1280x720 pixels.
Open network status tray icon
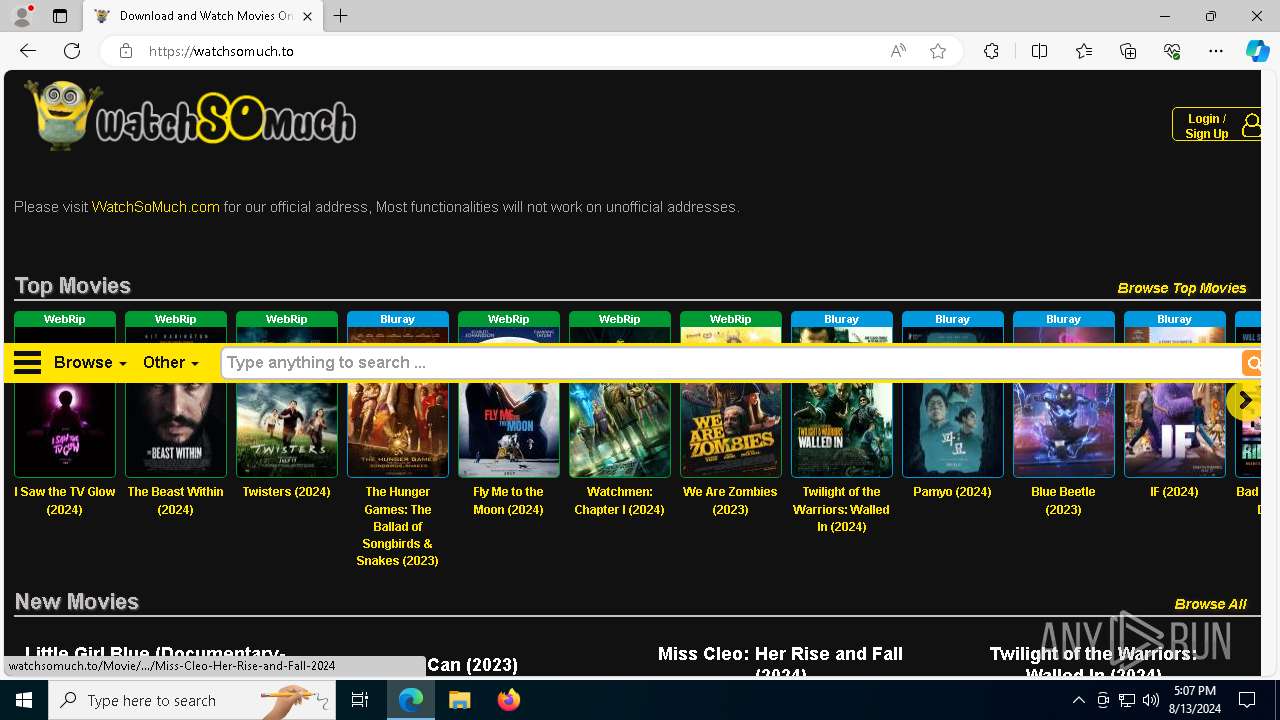[x=1127, y=700]
